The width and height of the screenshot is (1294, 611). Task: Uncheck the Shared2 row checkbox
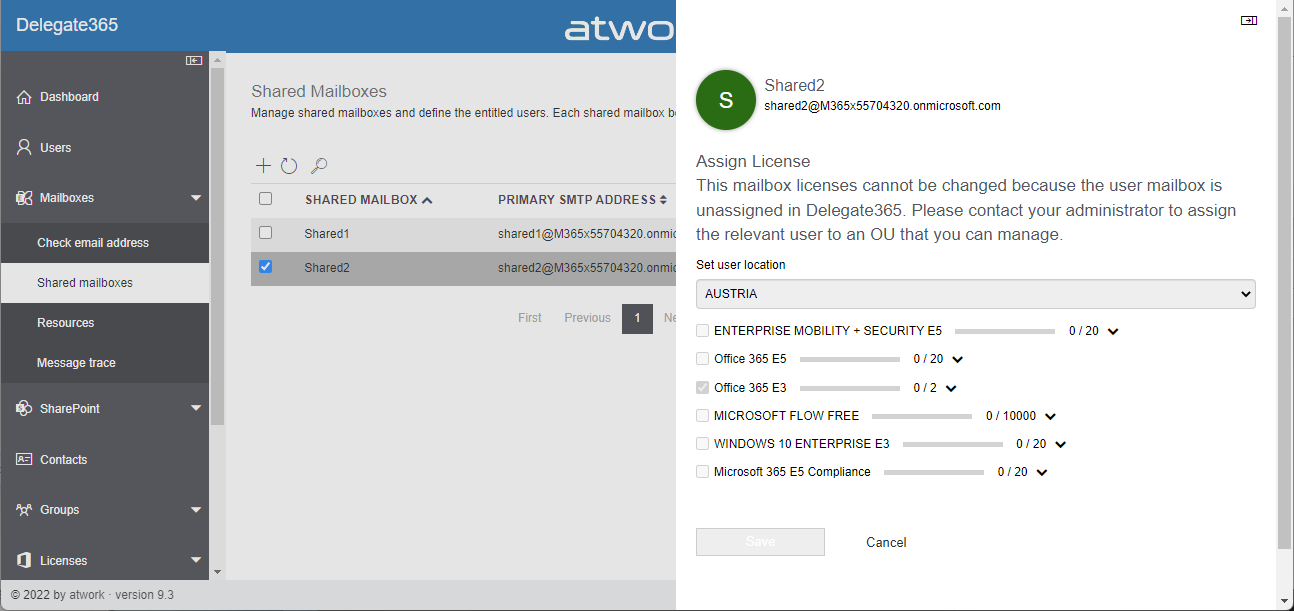pyautogui.click(x=265, y=267)
